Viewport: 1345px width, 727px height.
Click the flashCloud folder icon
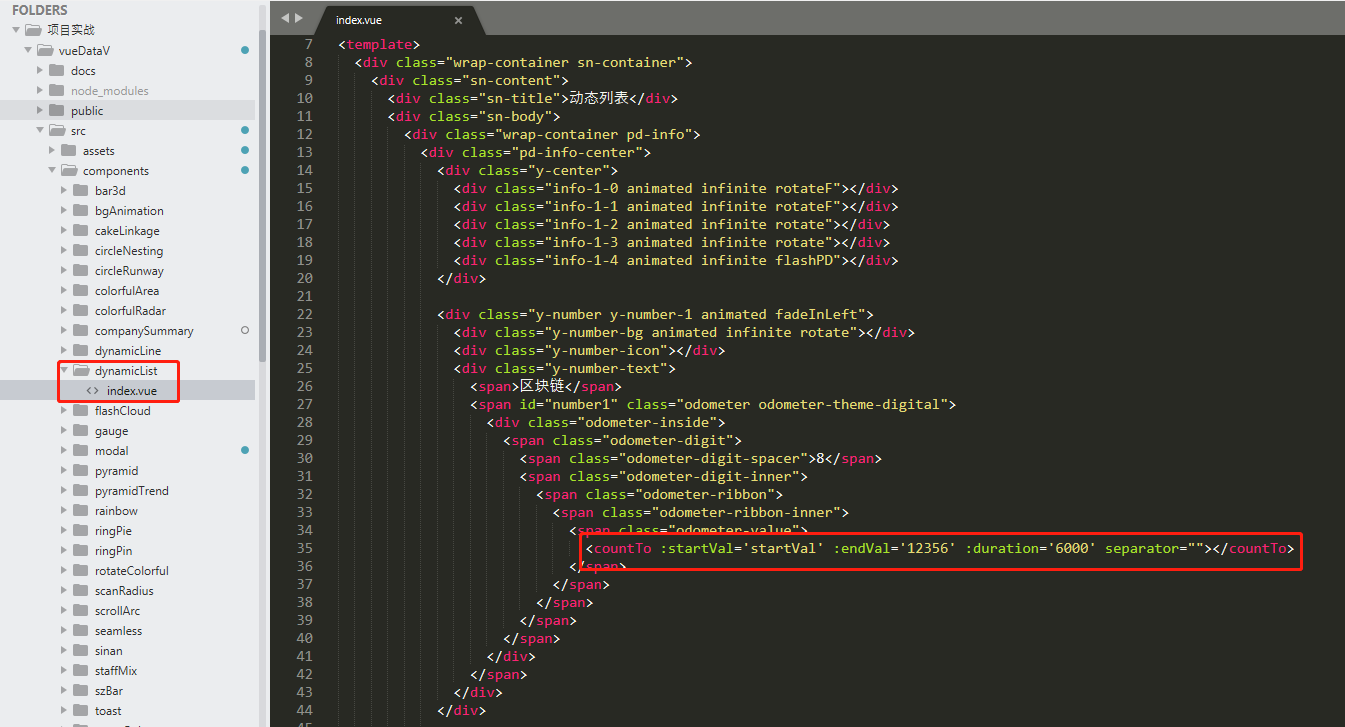pyautogui.click(x=80, y=410)
